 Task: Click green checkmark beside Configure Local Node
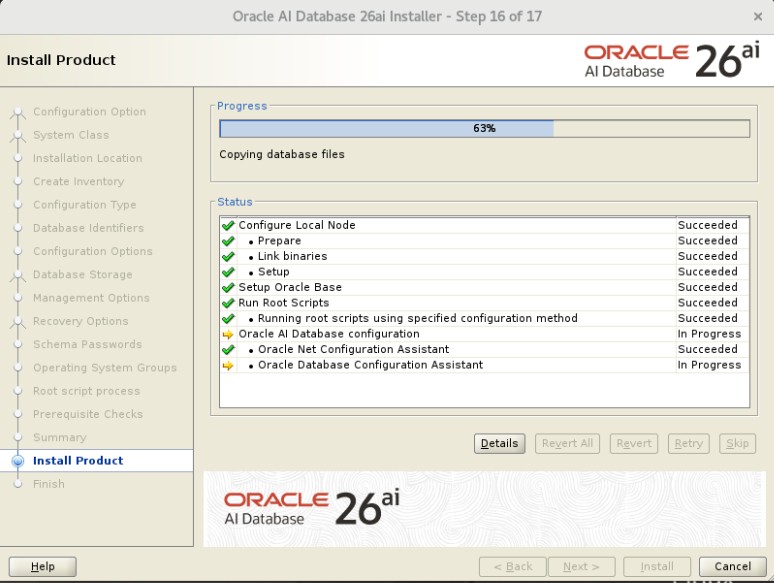click(x=228, y=226)
